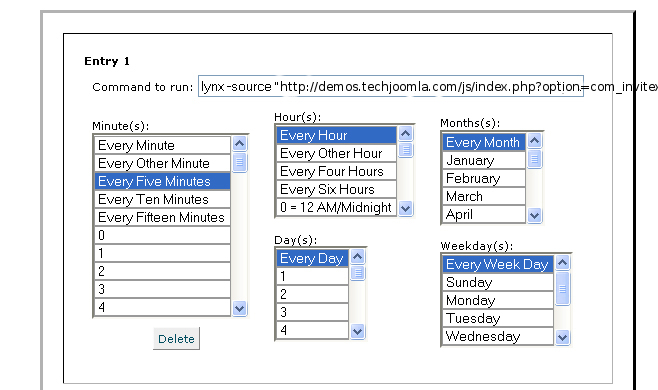Click the Weekdays list scroll-down arrow
This screenshot has height=390, width=658.
coord(563,337)
